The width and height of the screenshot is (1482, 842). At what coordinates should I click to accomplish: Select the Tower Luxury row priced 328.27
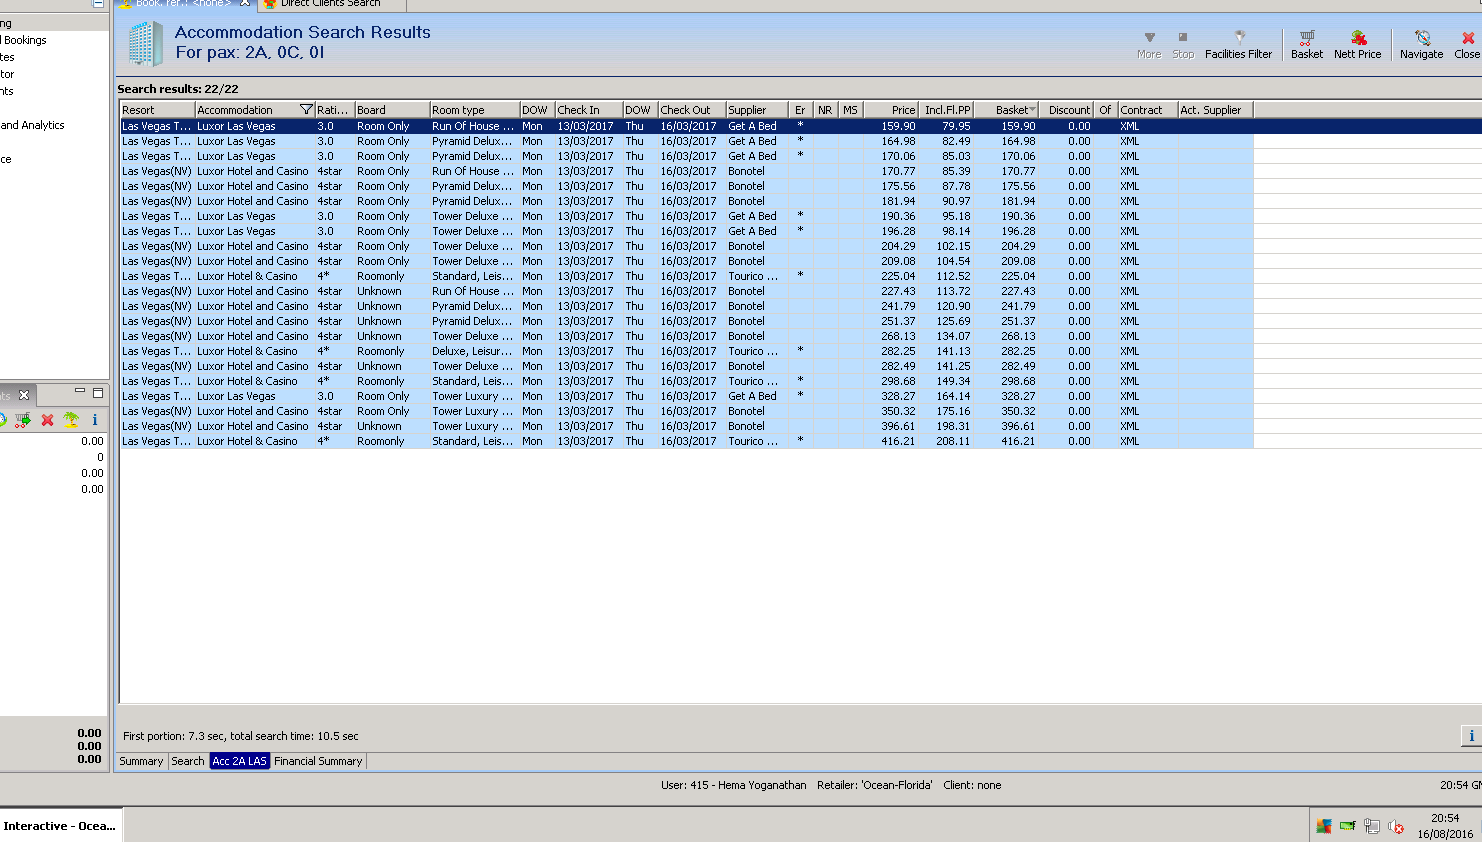(686, 396)
